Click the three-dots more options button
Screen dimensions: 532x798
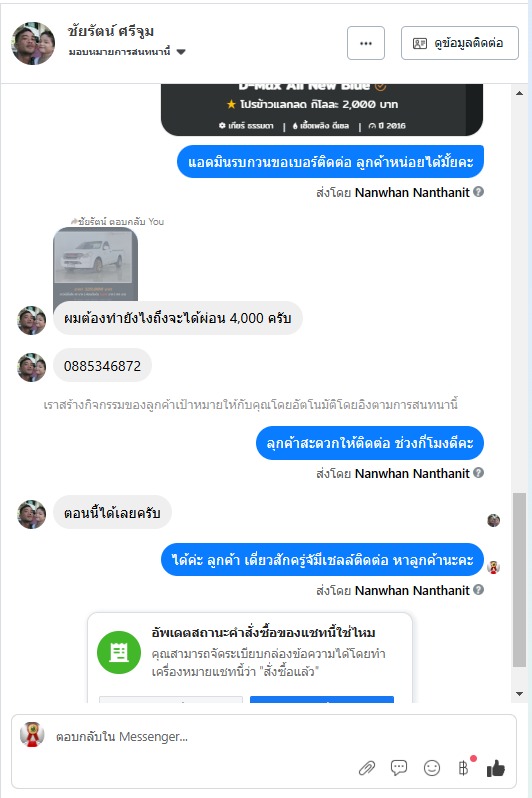(366, 43)
